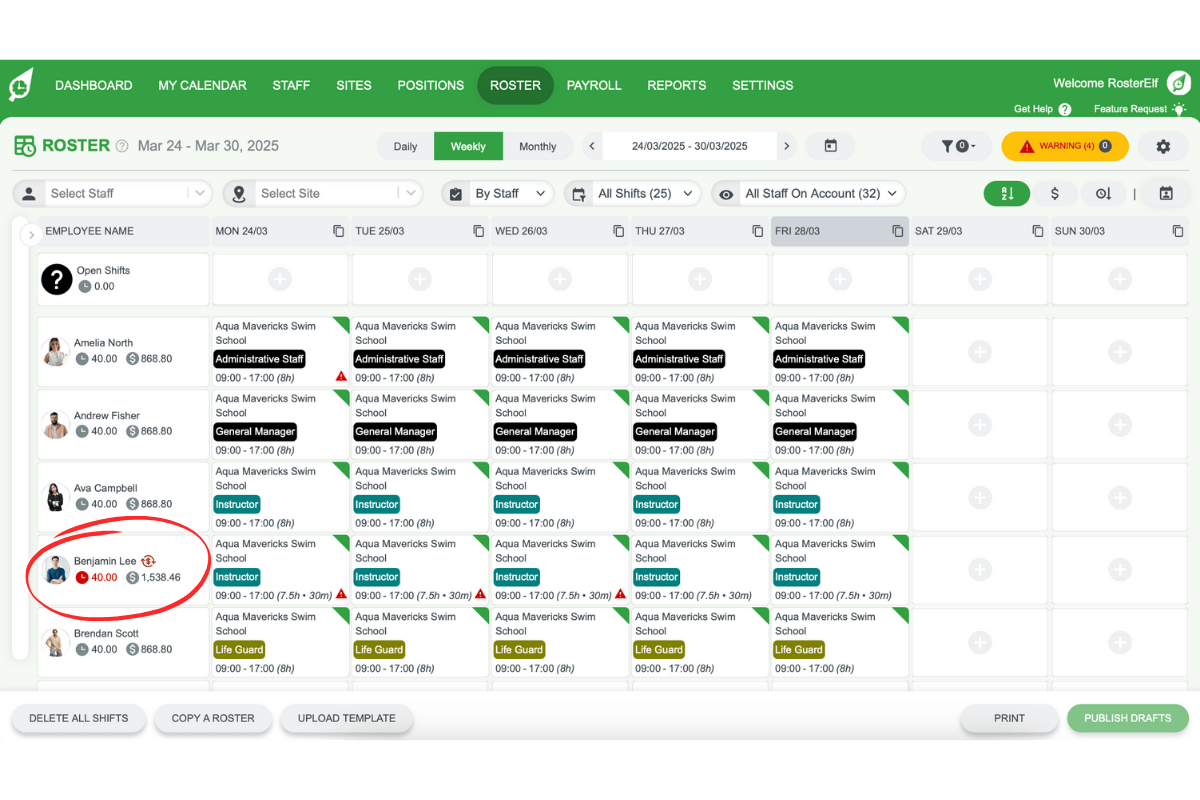This screenshot has height=800, width=1200.
Task: Switch to the Monthly view
Action: point(537,146)
